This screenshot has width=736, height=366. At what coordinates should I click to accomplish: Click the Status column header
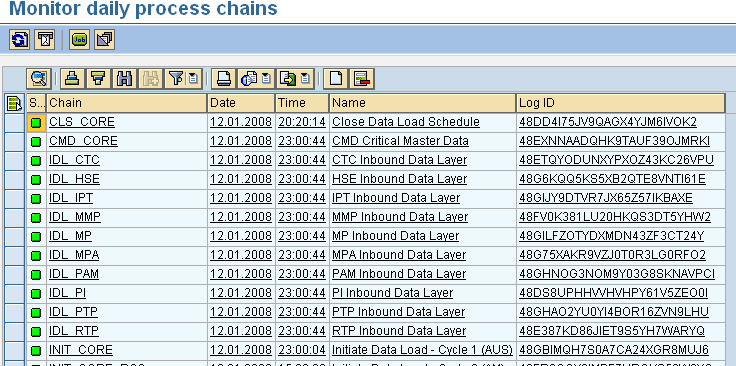click(x=36, y=103)
